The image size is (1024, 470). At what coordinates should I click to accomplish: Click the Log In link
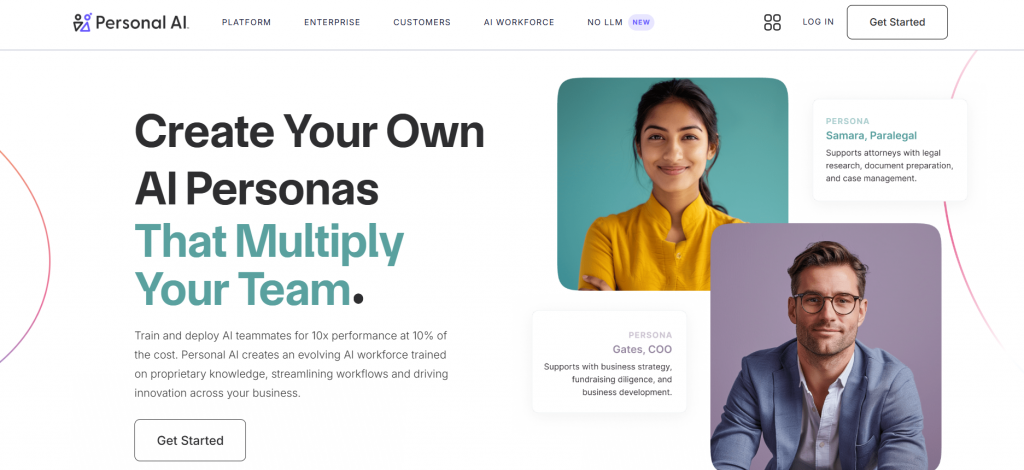point(818,22)
